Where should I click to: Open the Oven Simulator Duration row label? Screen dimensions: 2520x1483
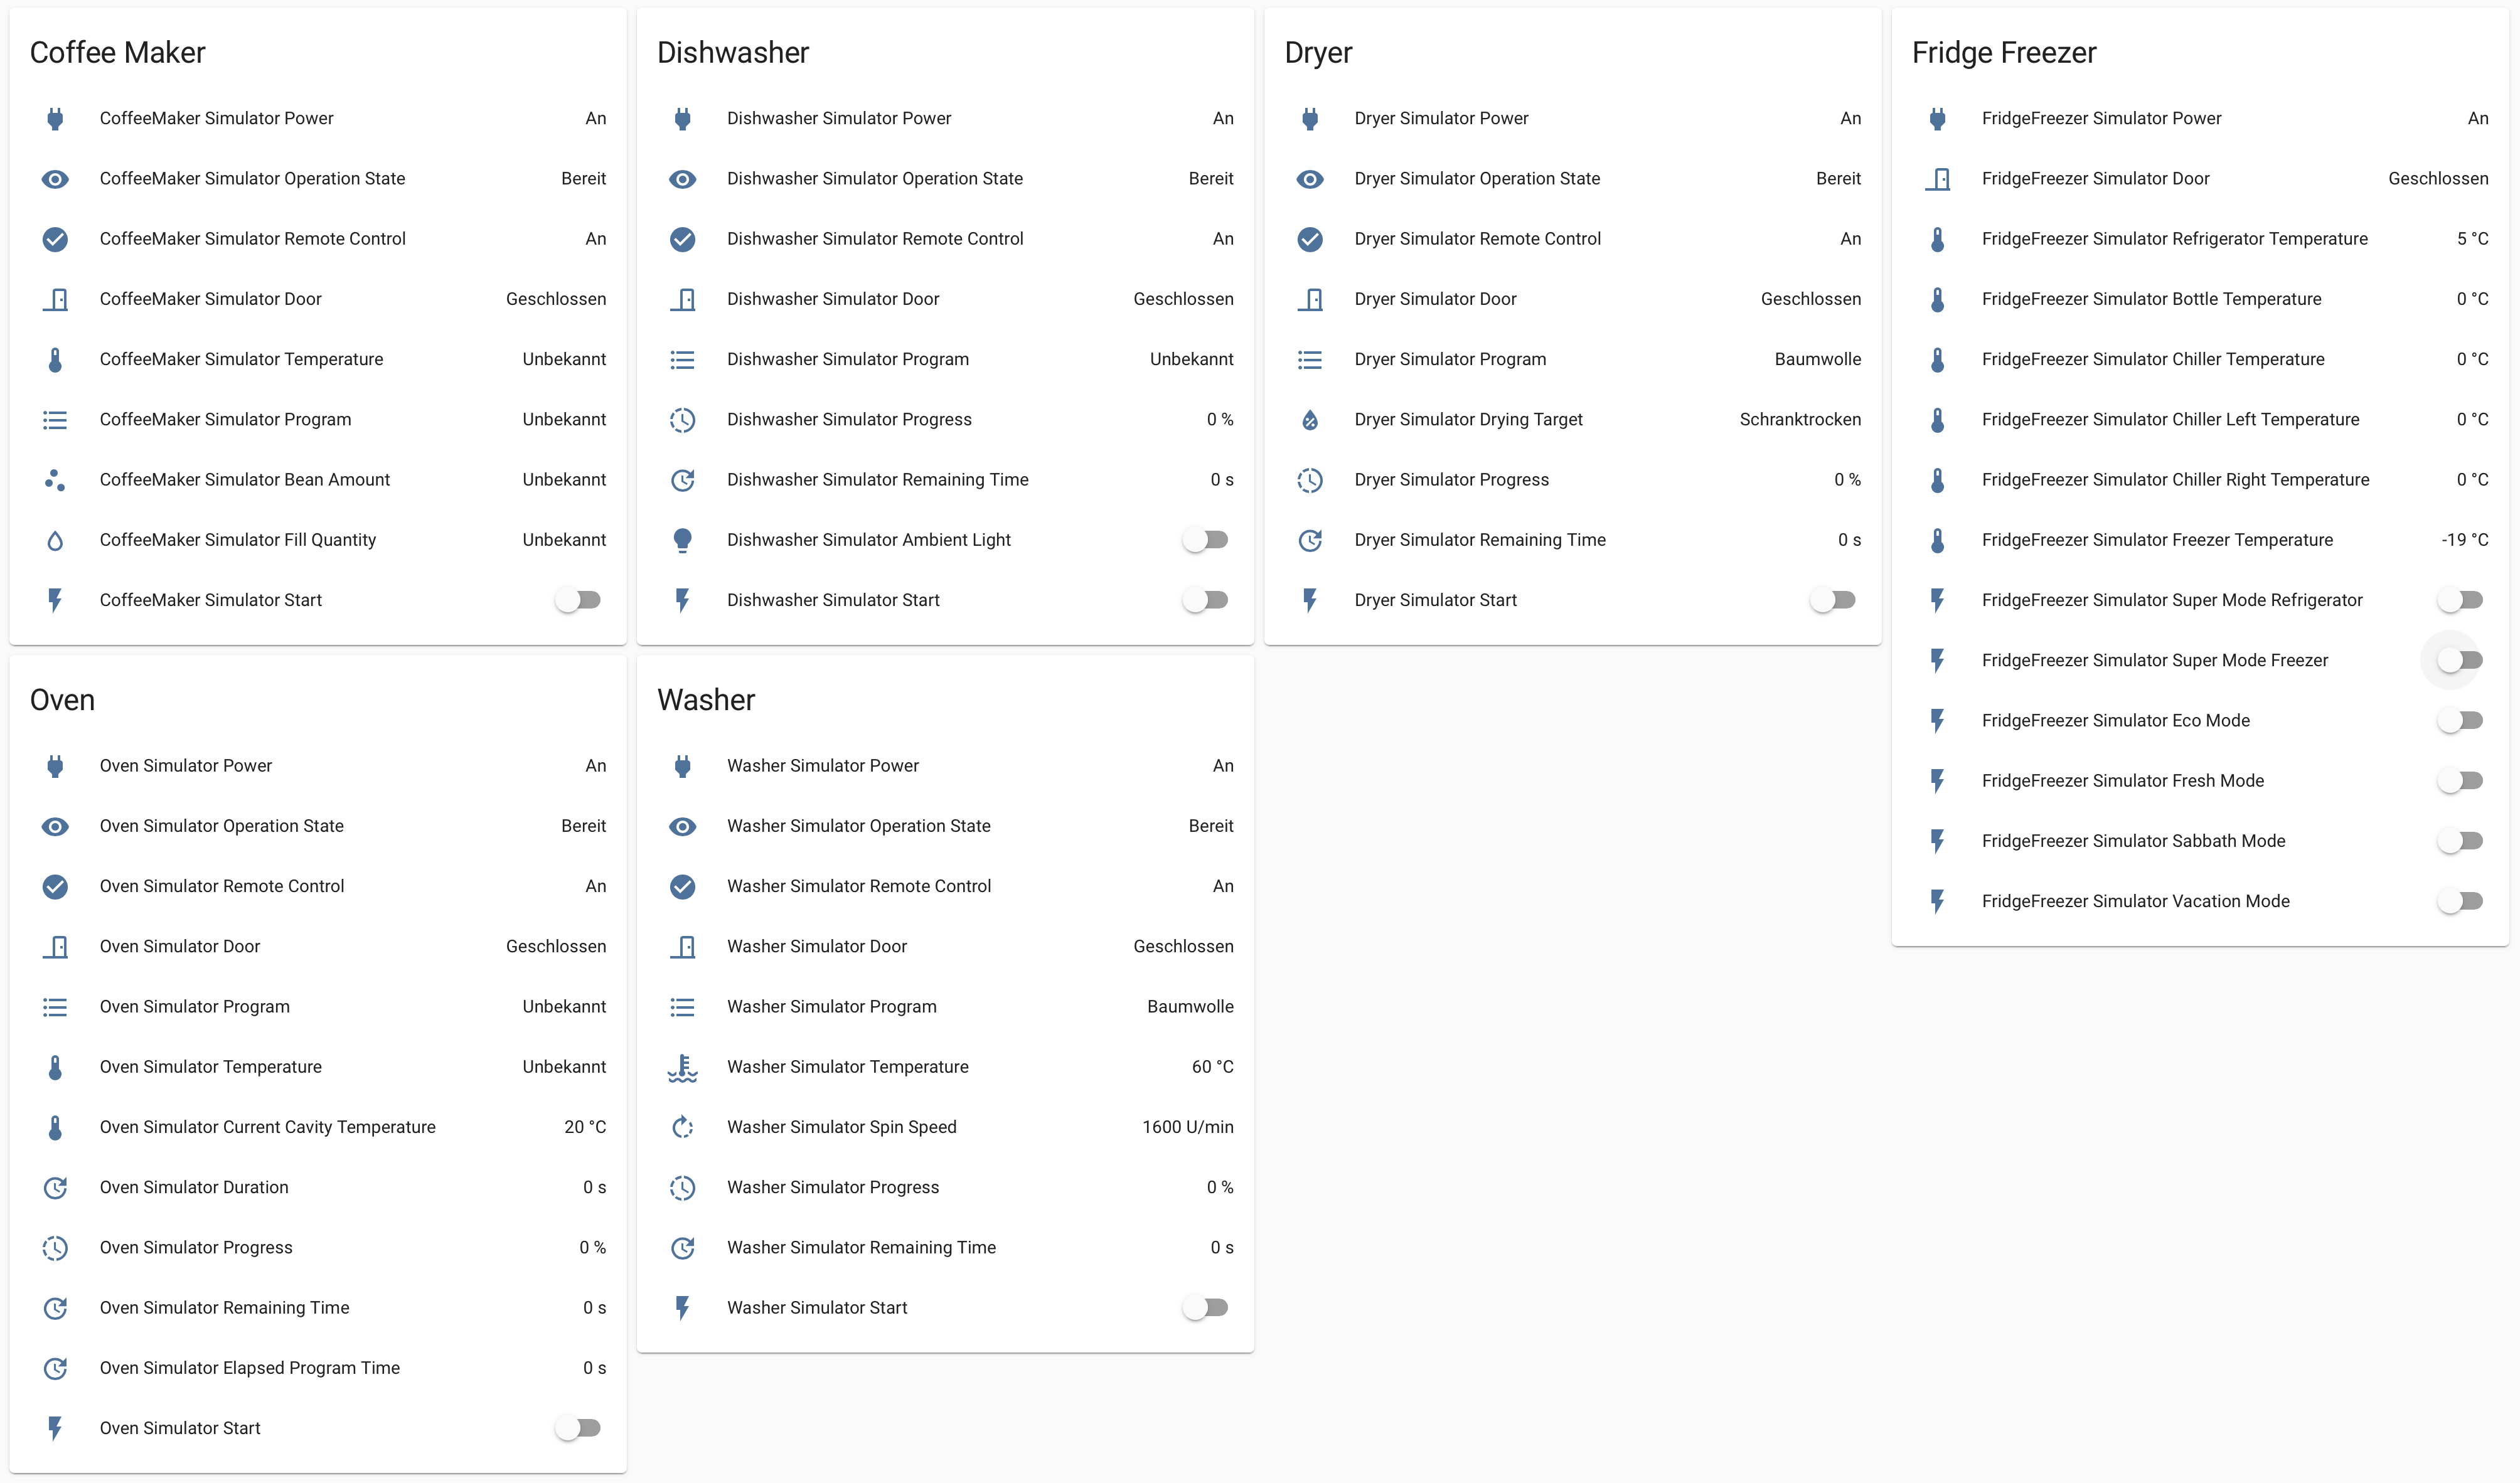tap(194, 1187)
